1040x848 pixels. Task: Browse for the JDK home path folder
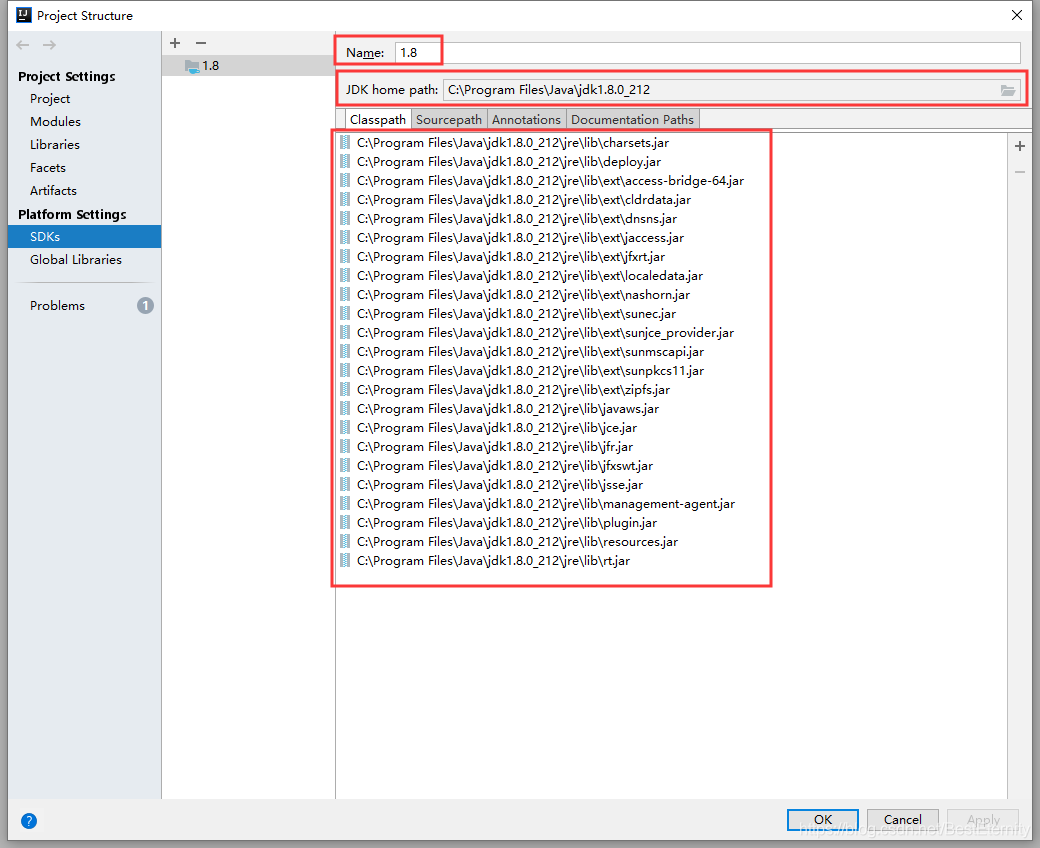click(1008, 90)
